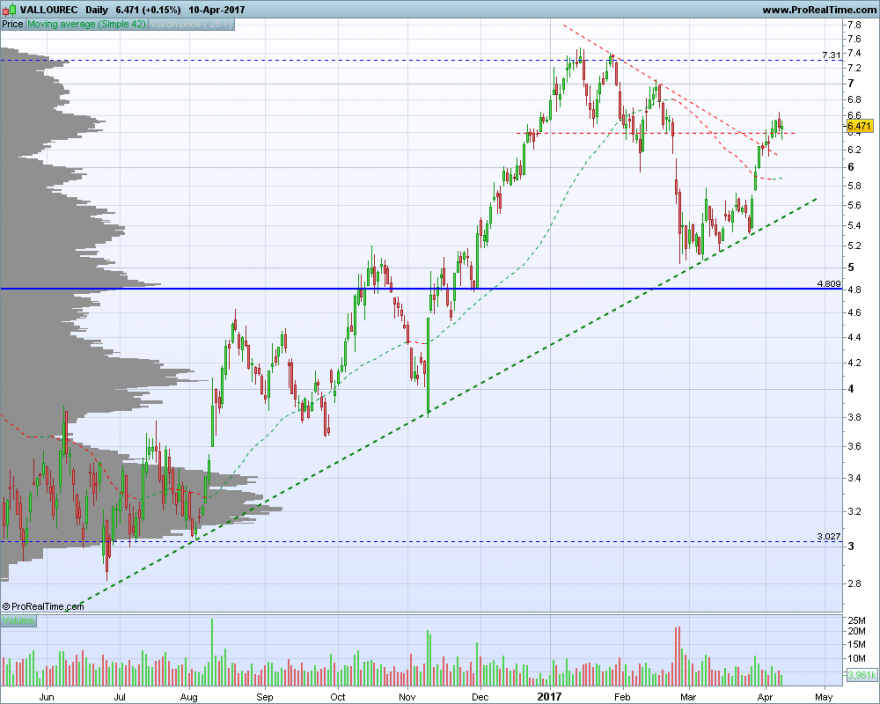Click the Mar label on time axis

(688, 697)
